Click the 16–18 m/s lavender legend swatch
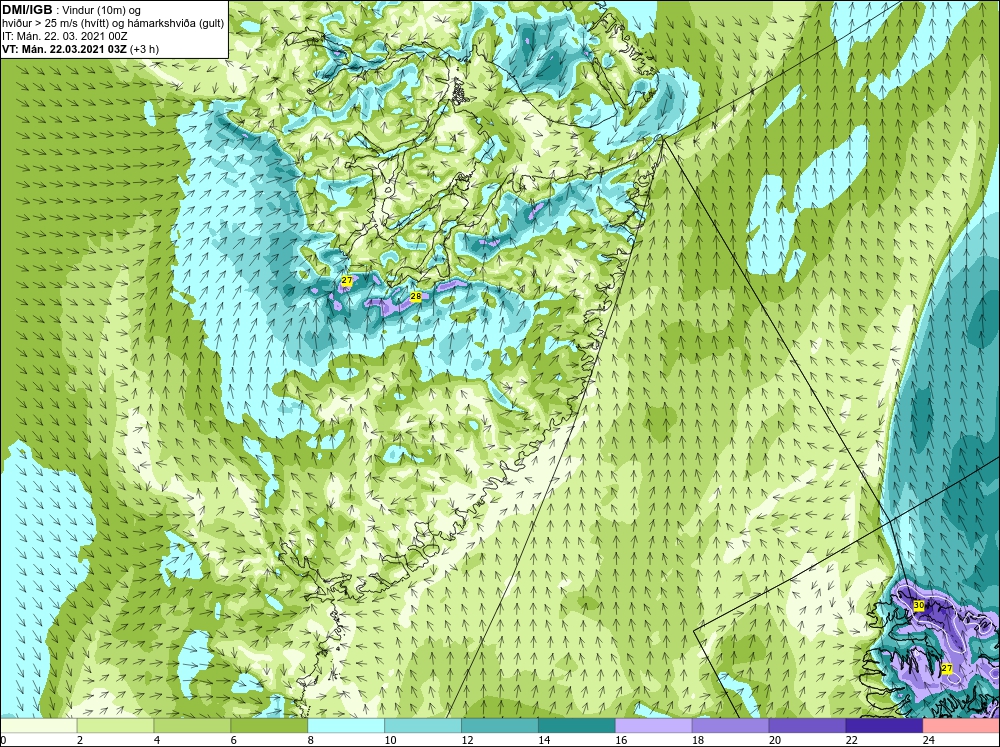 [654, 726]
